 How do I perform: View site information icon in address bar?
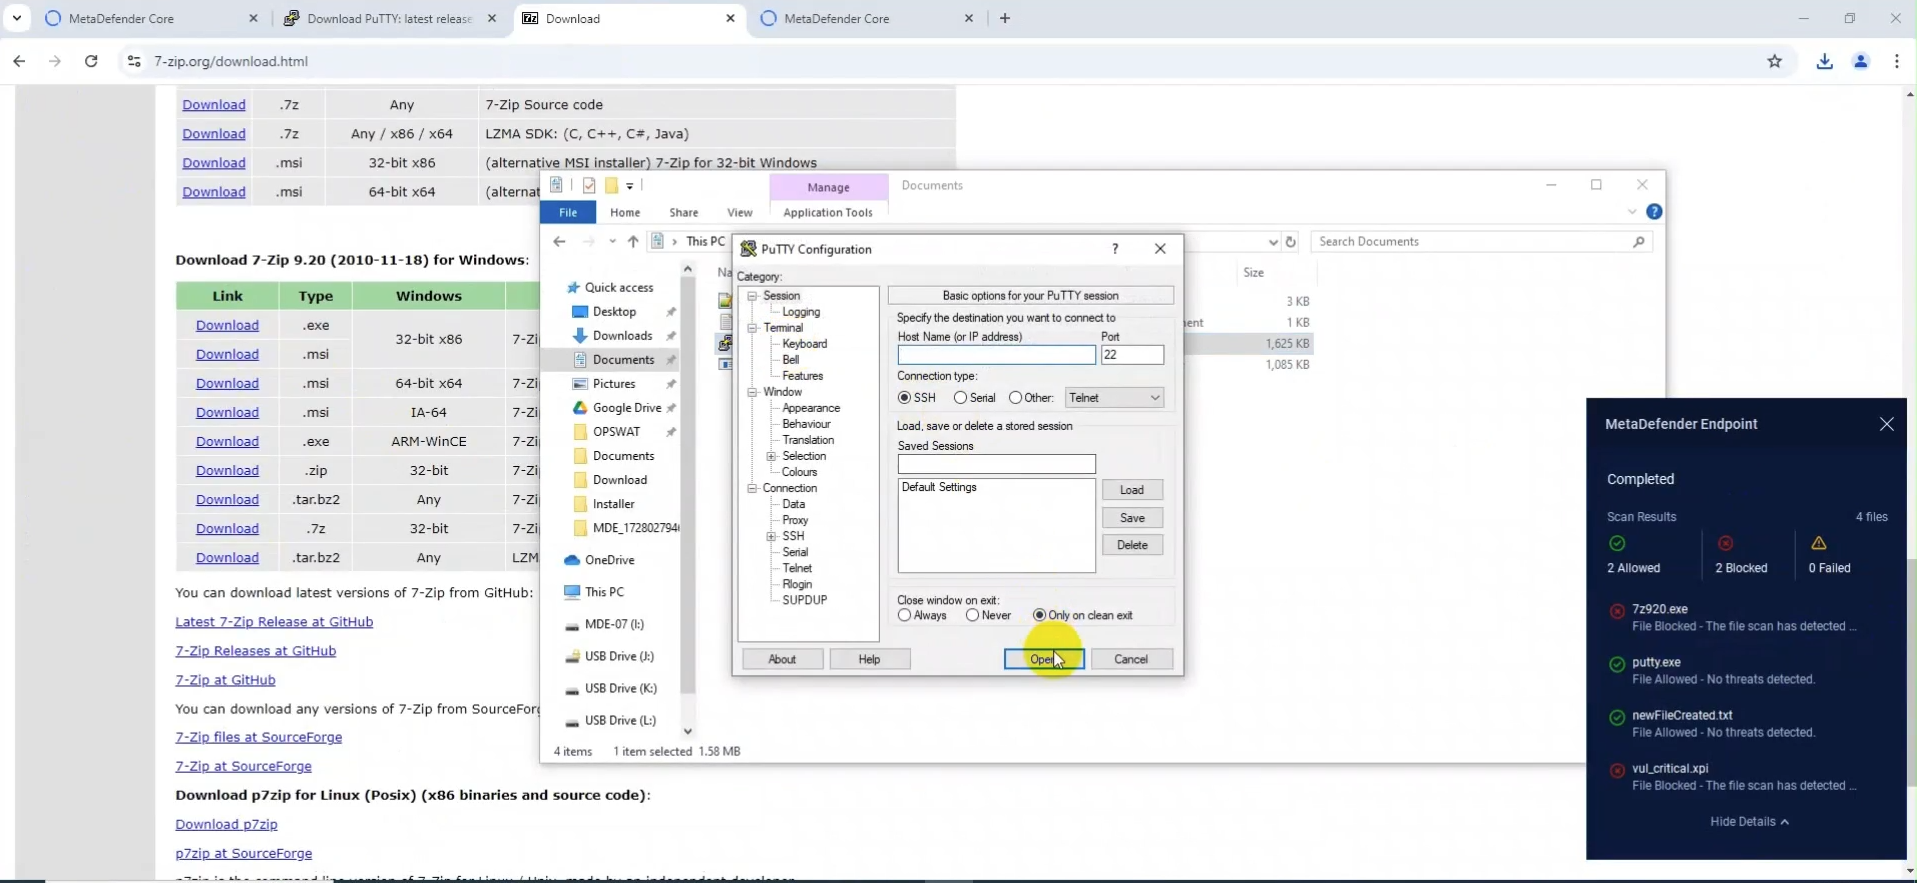133,61
